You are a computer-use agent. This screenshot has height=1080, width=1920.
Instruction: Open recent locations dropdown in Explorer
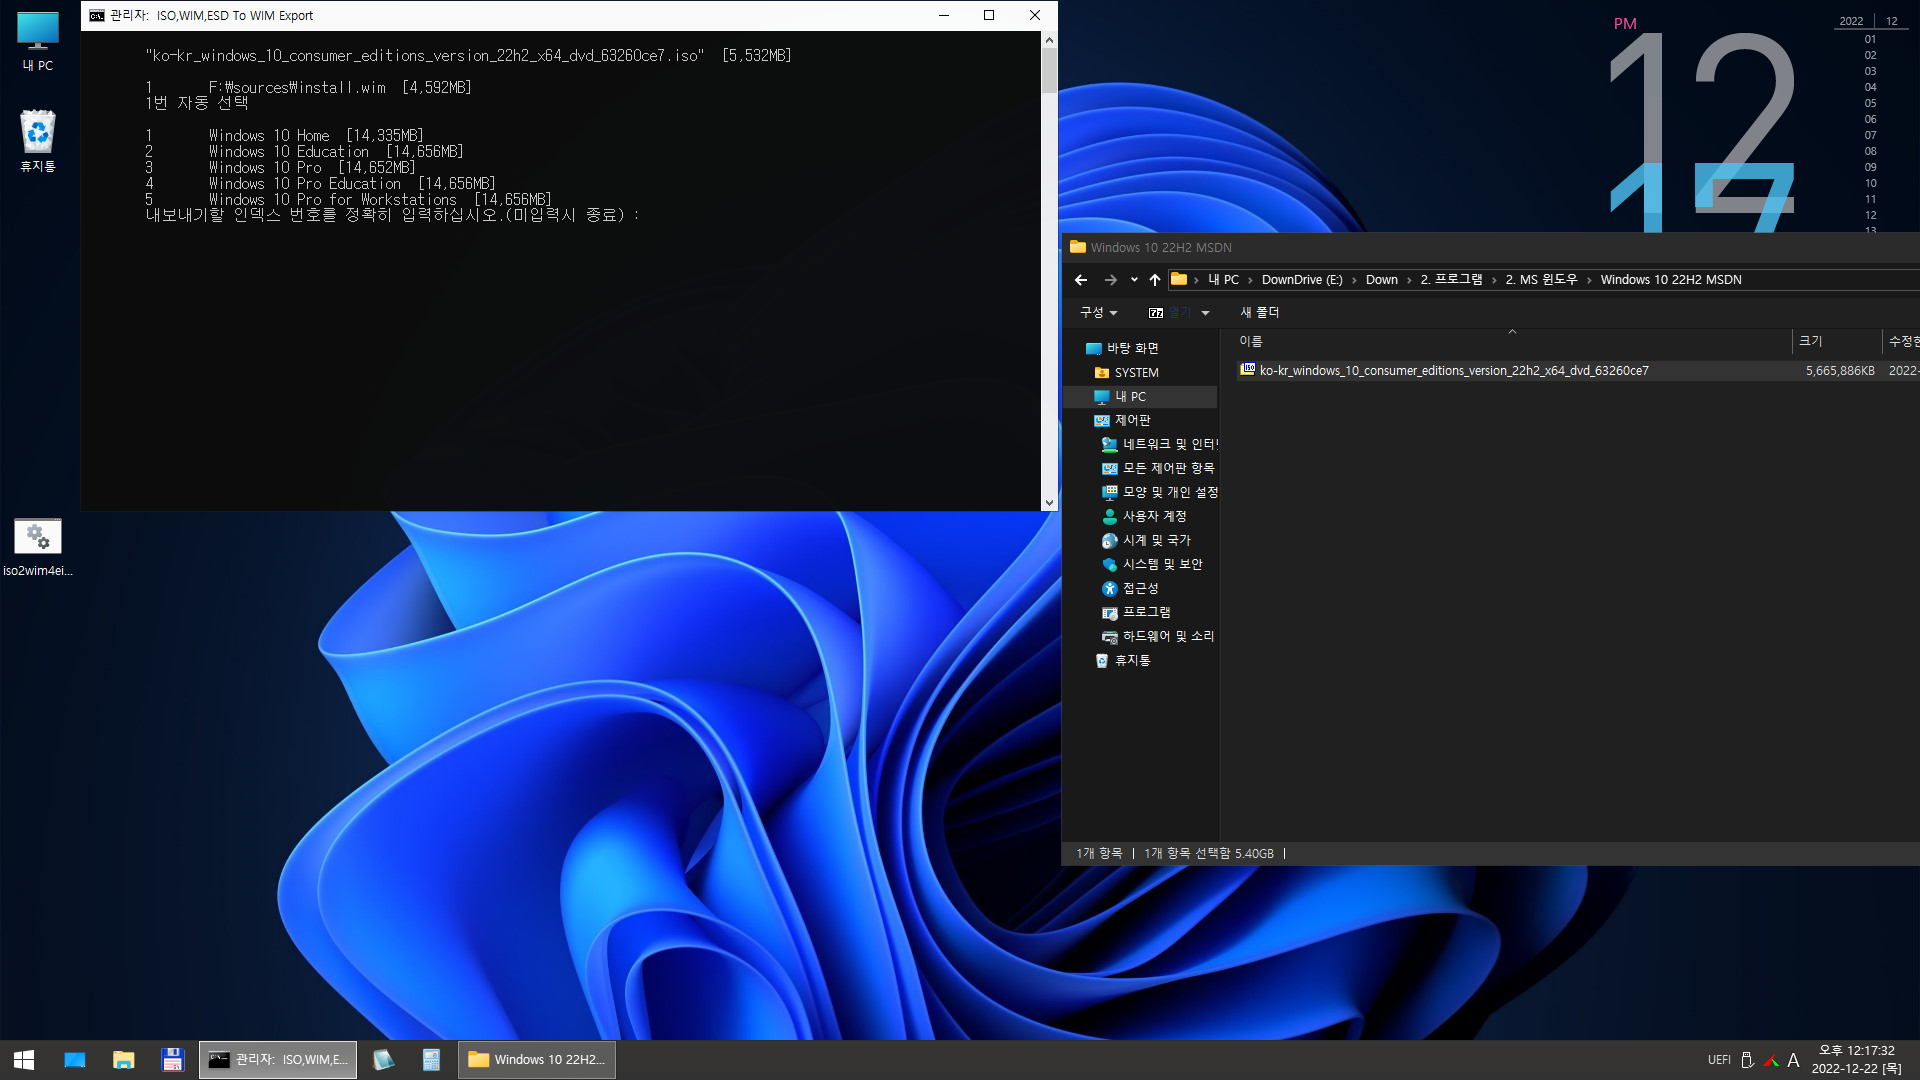pyautogui.click(x=1134, y=280)
